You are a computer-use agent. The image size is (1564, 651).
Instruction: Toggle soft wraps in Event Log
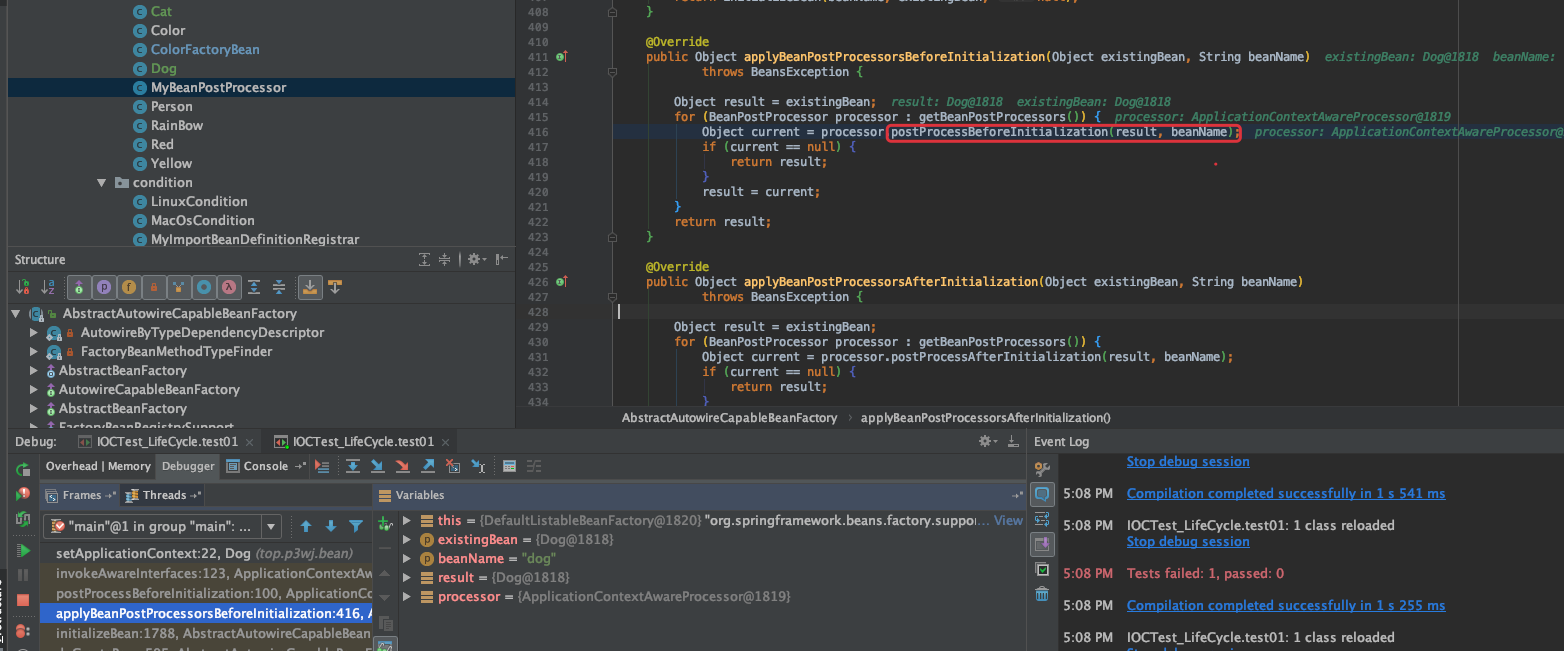tap(1042, 519)
